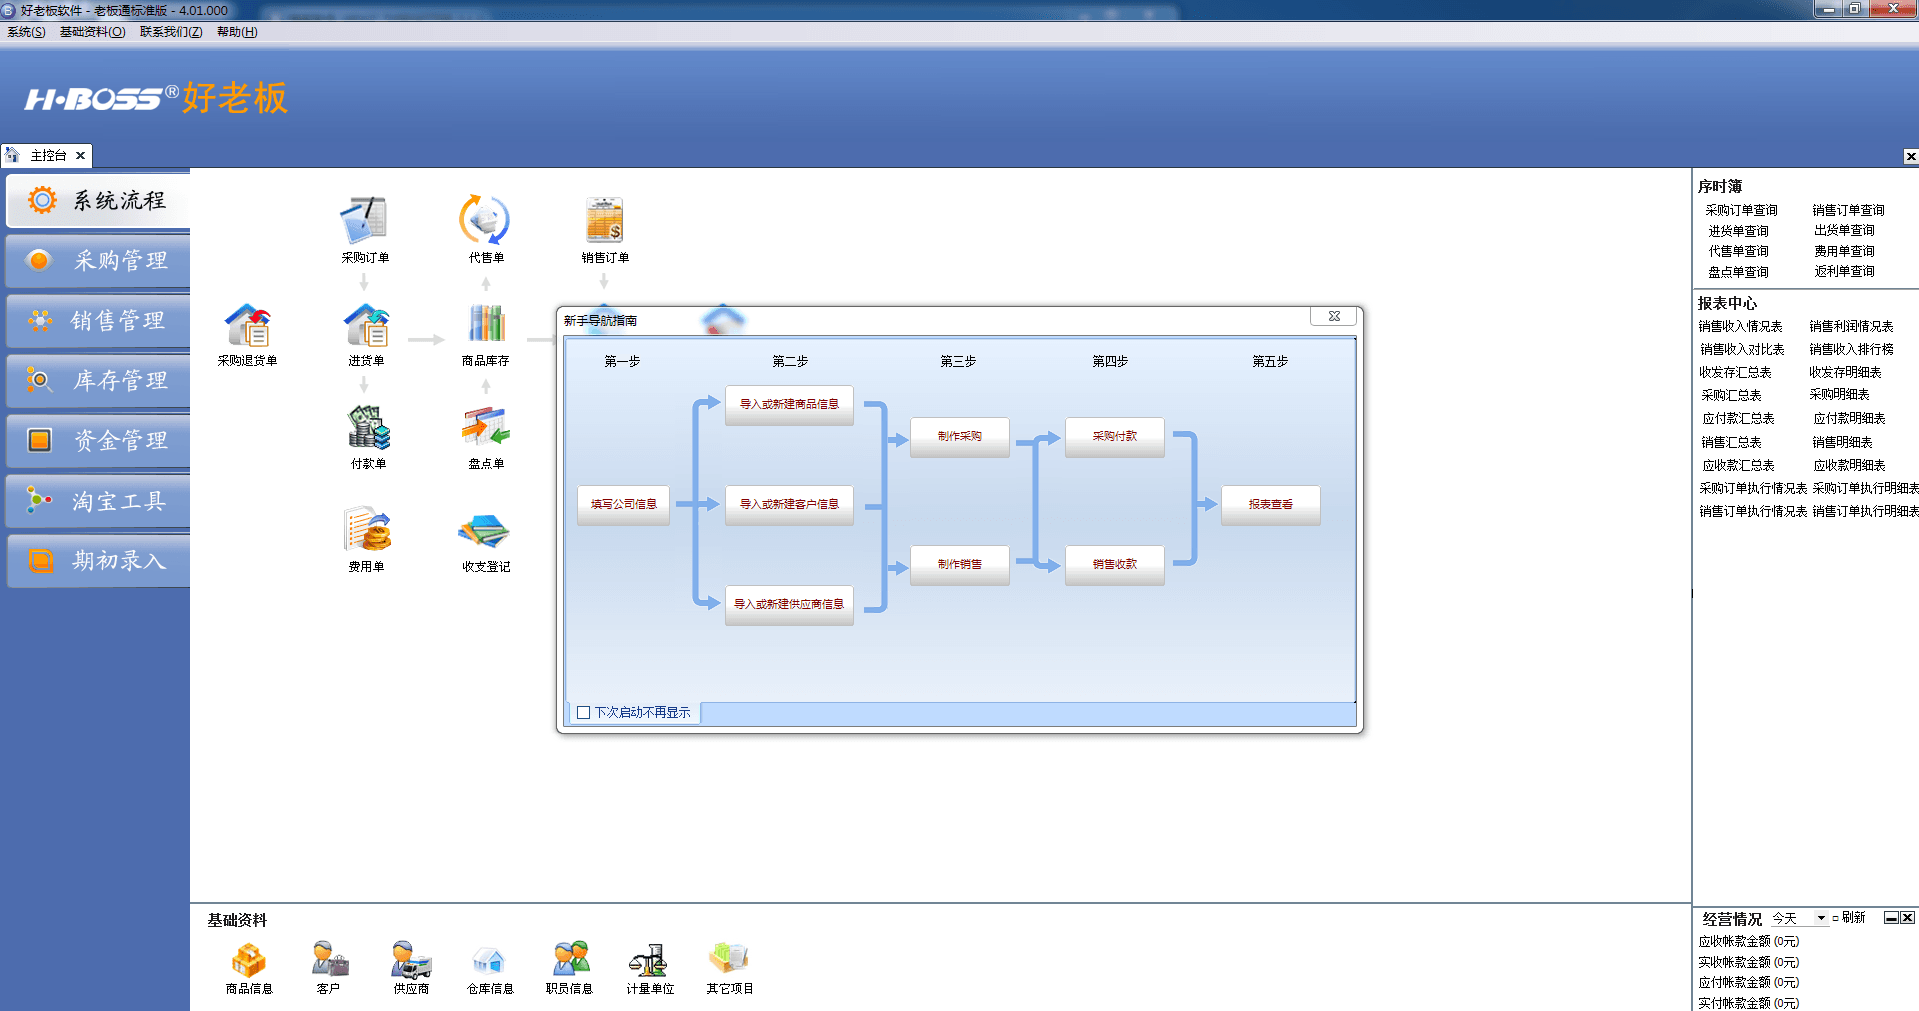Enable the 下次启动不再显示 checkbox

tap(584, 713)
